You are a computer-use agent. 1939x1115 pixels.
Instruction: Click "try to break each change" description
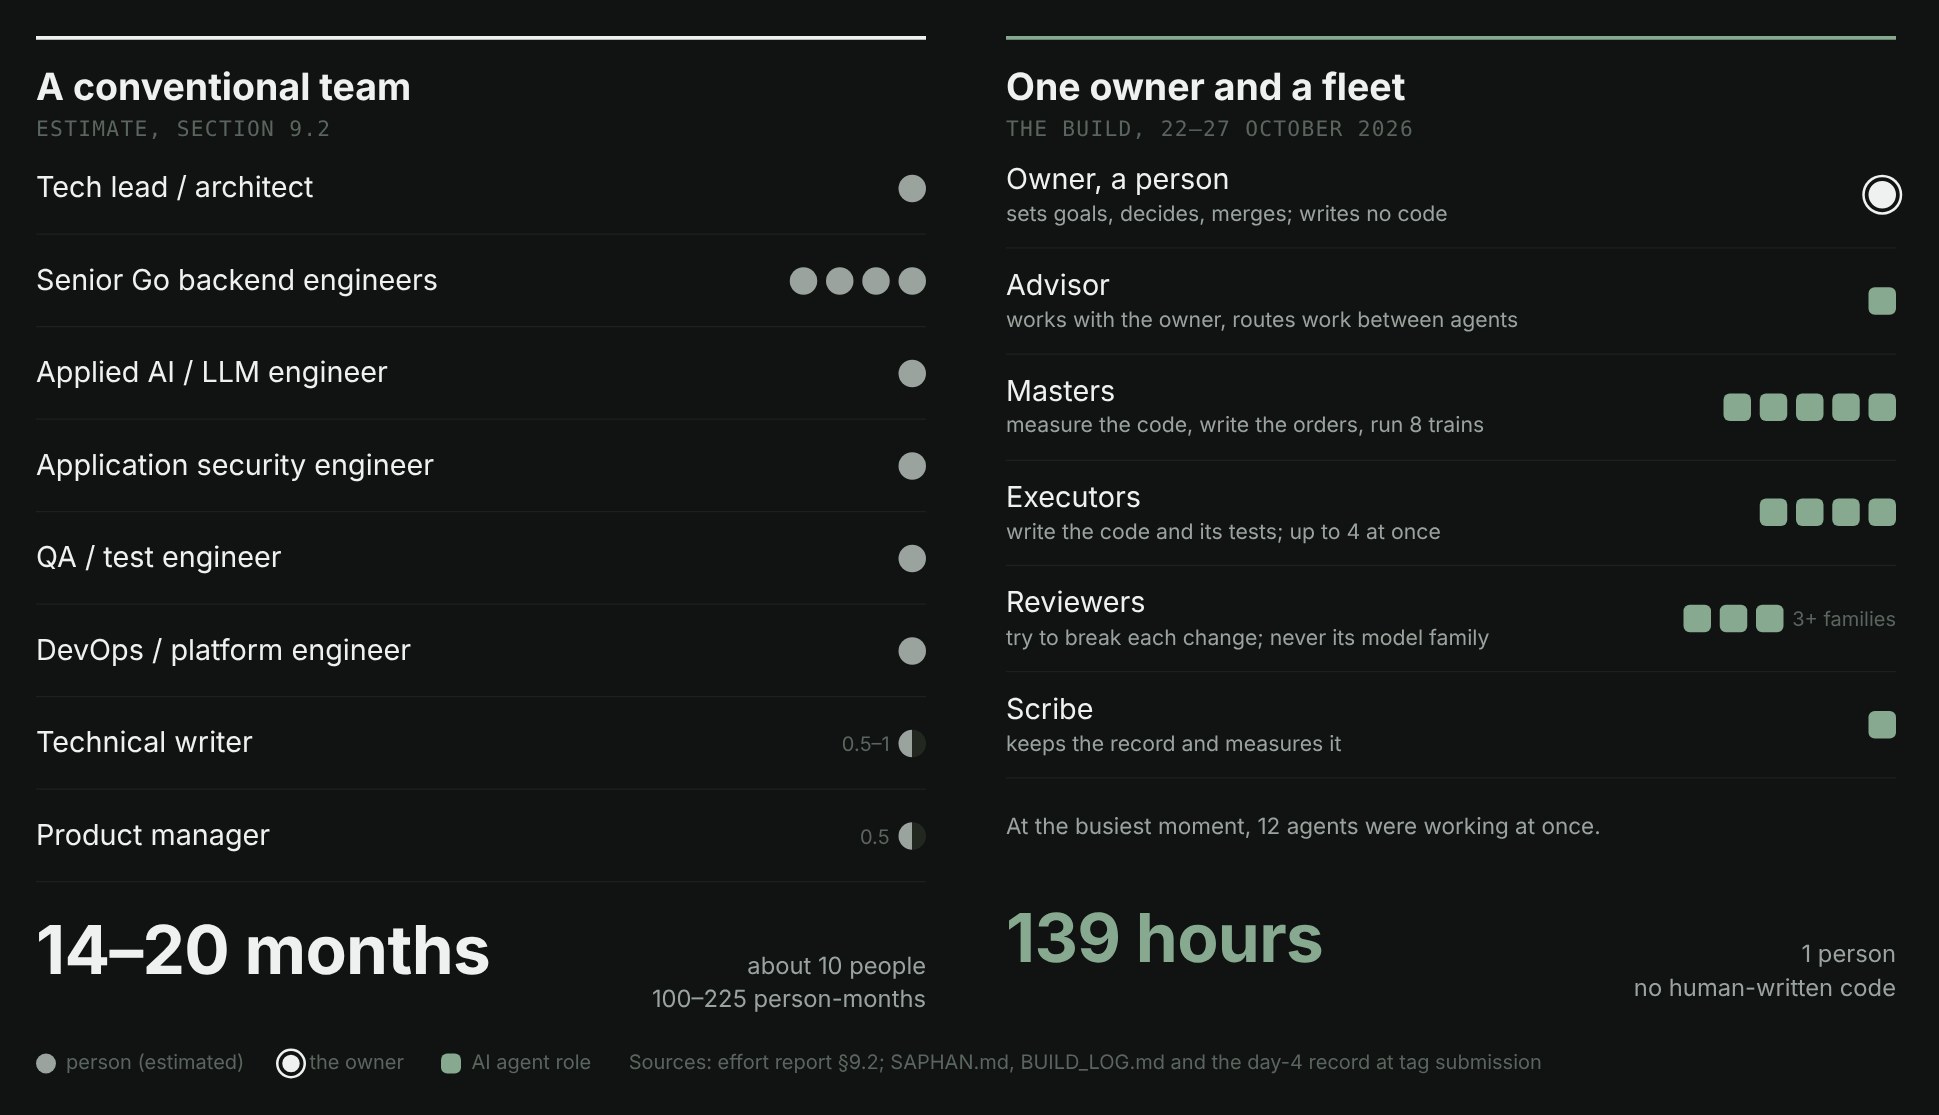coord(1247,638)
